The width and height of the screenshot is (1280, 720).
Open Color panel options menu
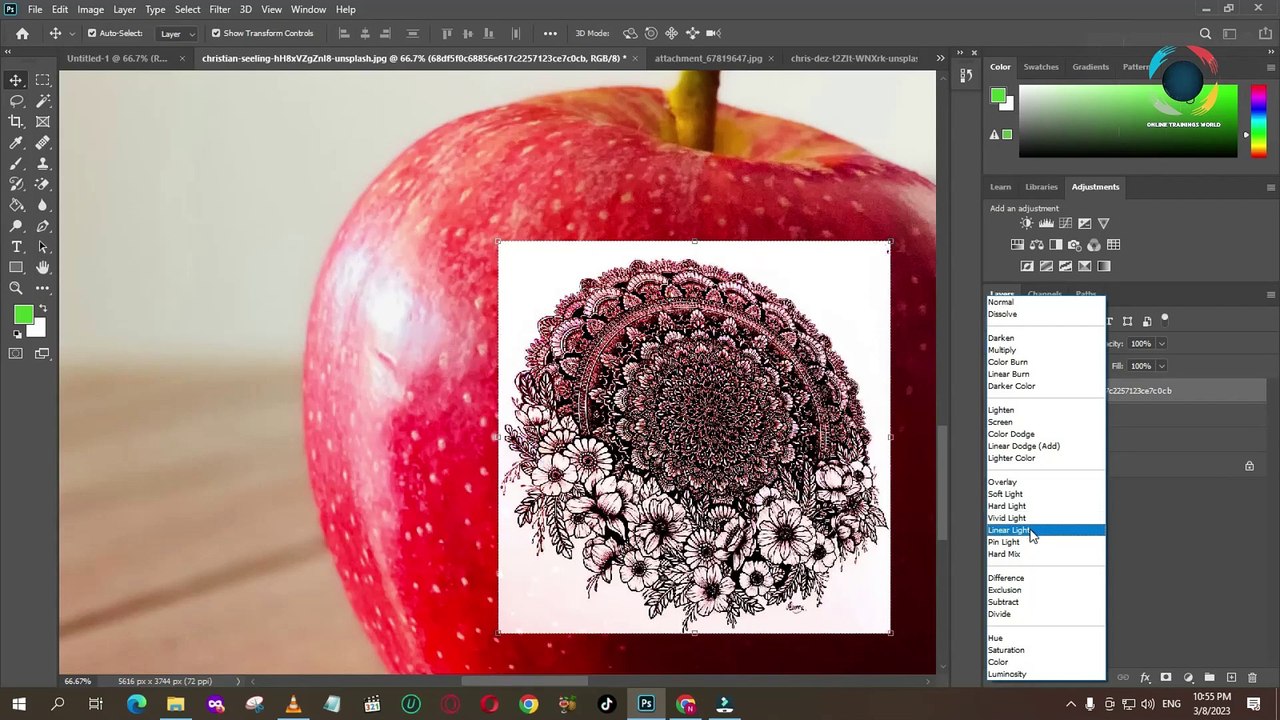(x=1271, y=67)
